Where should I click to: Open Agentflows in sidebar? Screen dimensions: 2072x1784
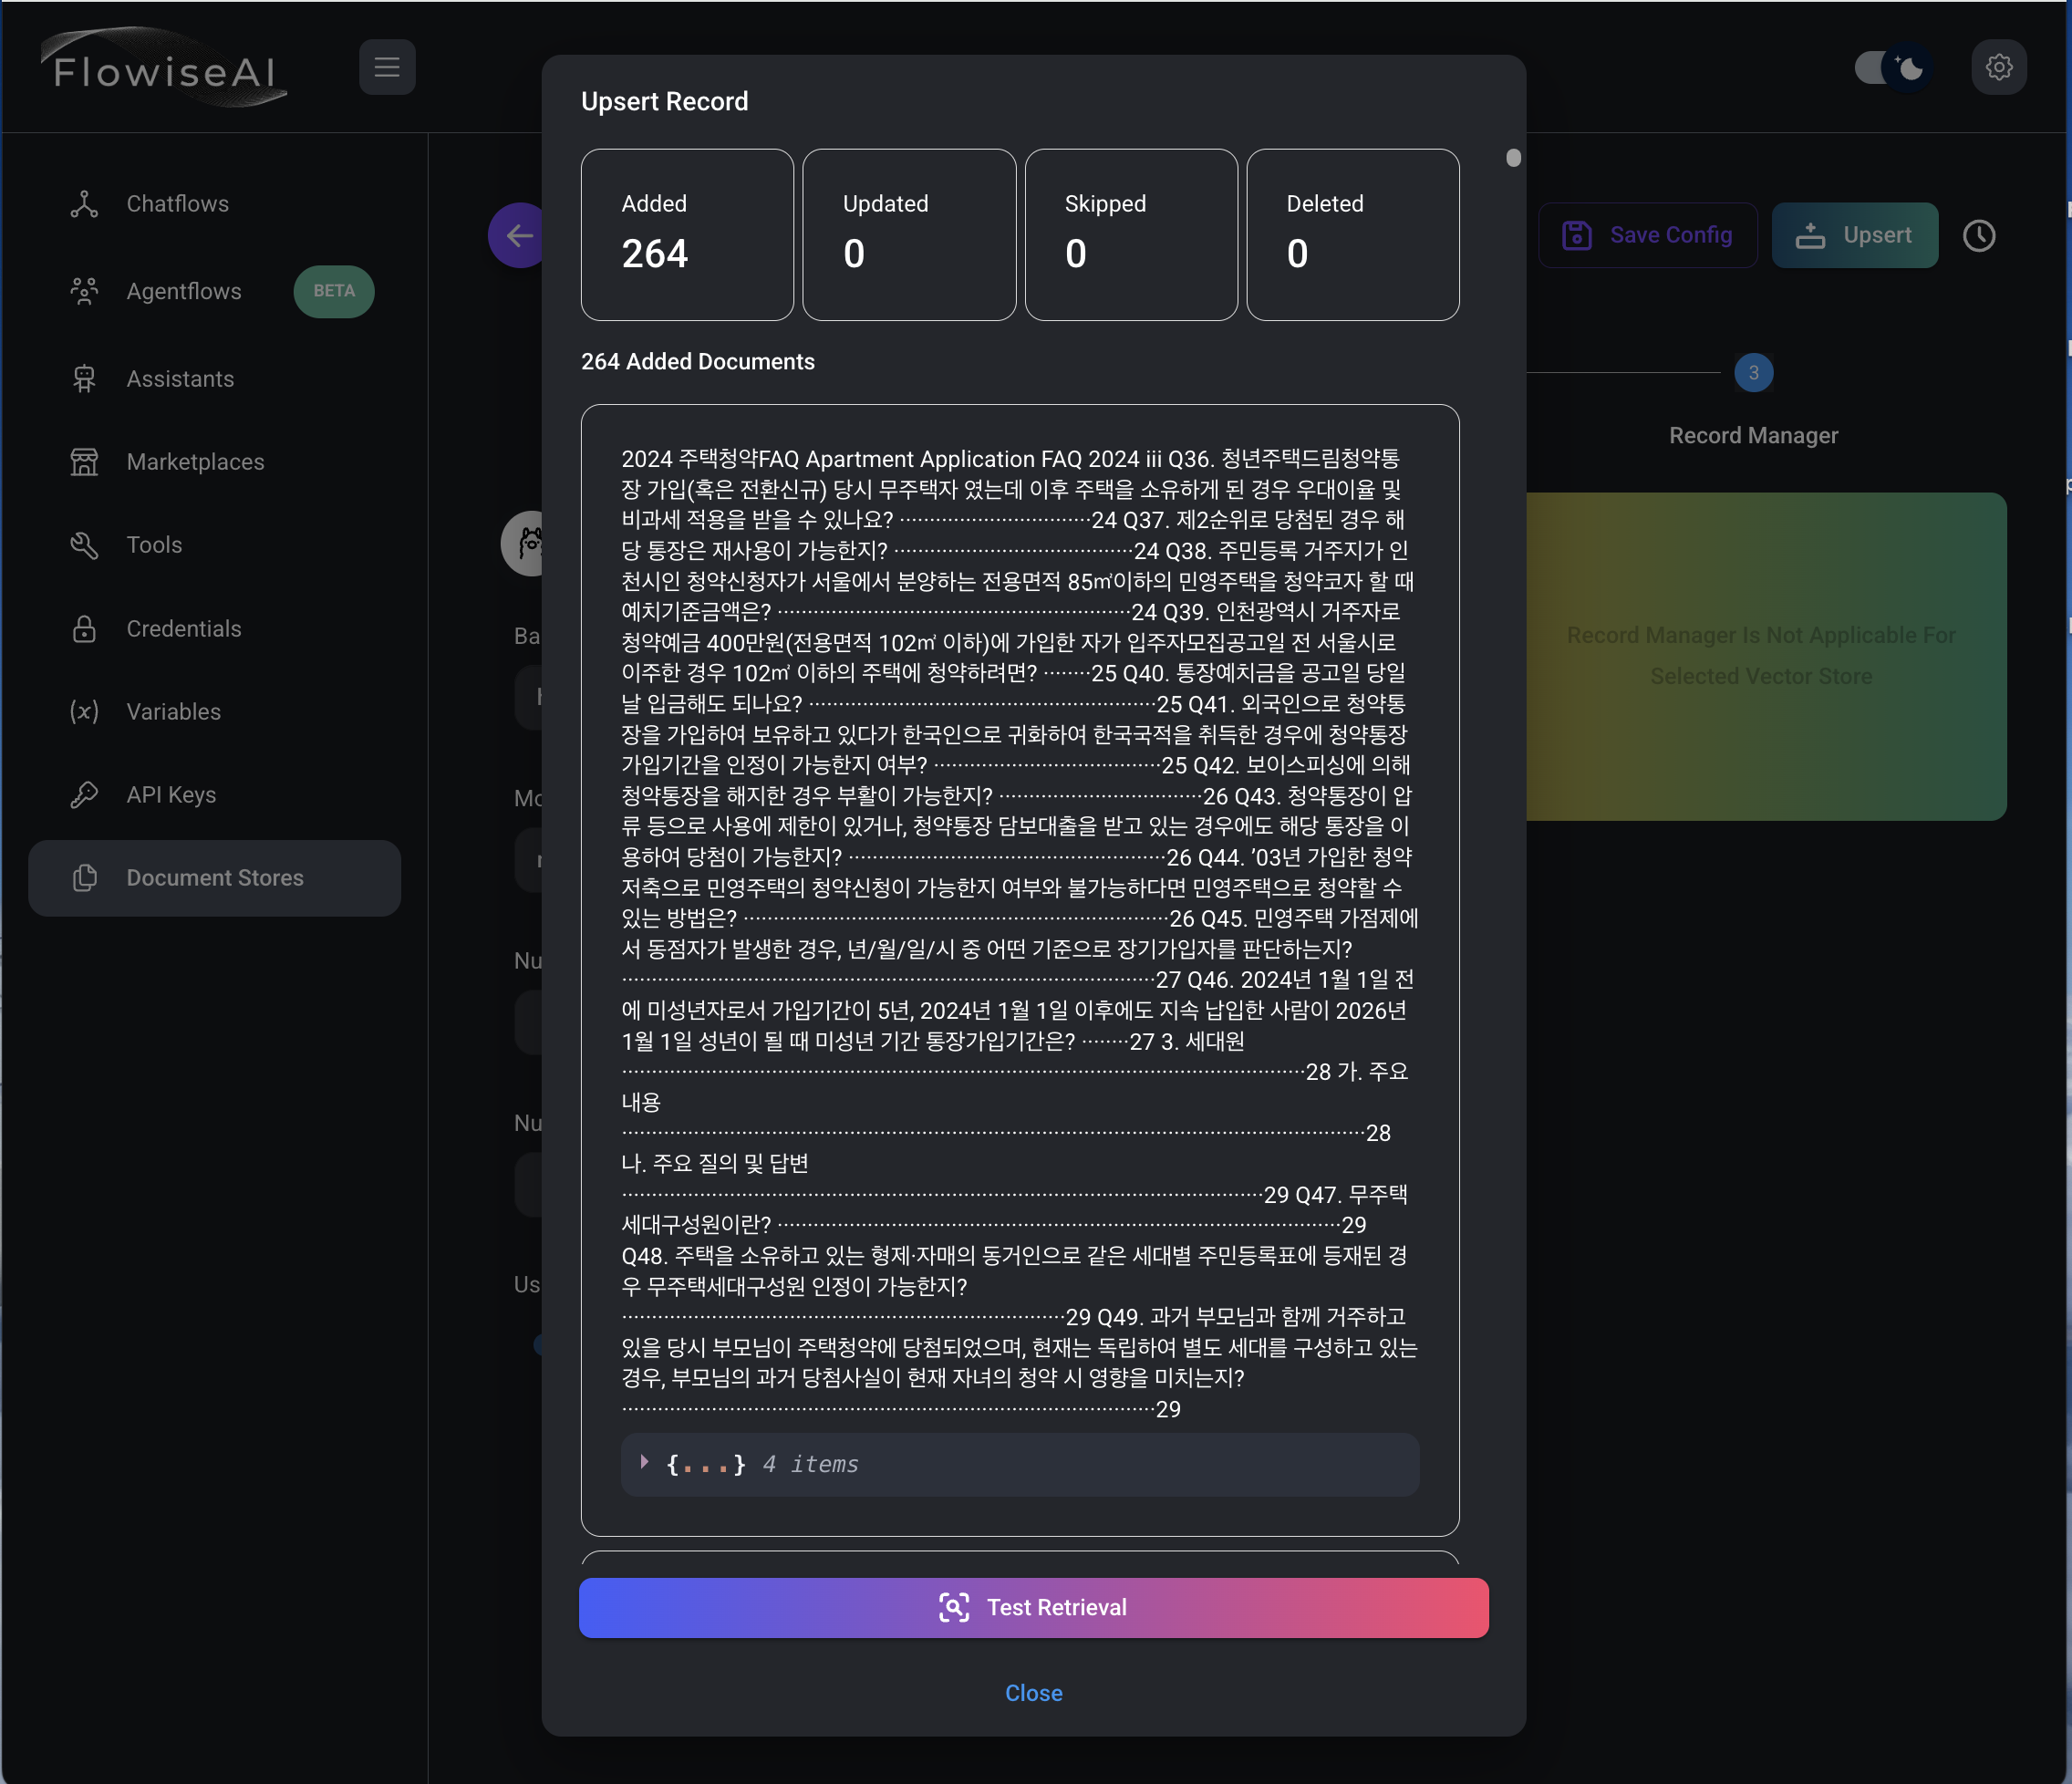(x=184, y=291)
